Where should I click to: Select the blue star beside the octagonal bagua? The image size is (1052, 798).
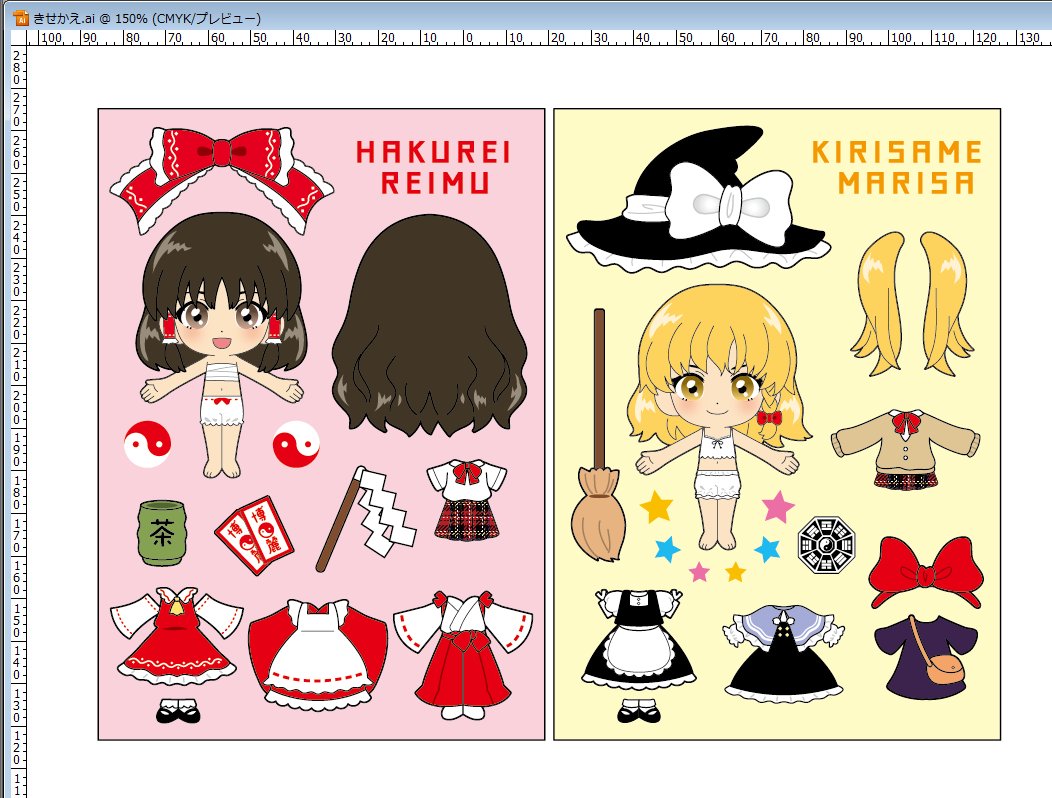click(x=768, y=548)
